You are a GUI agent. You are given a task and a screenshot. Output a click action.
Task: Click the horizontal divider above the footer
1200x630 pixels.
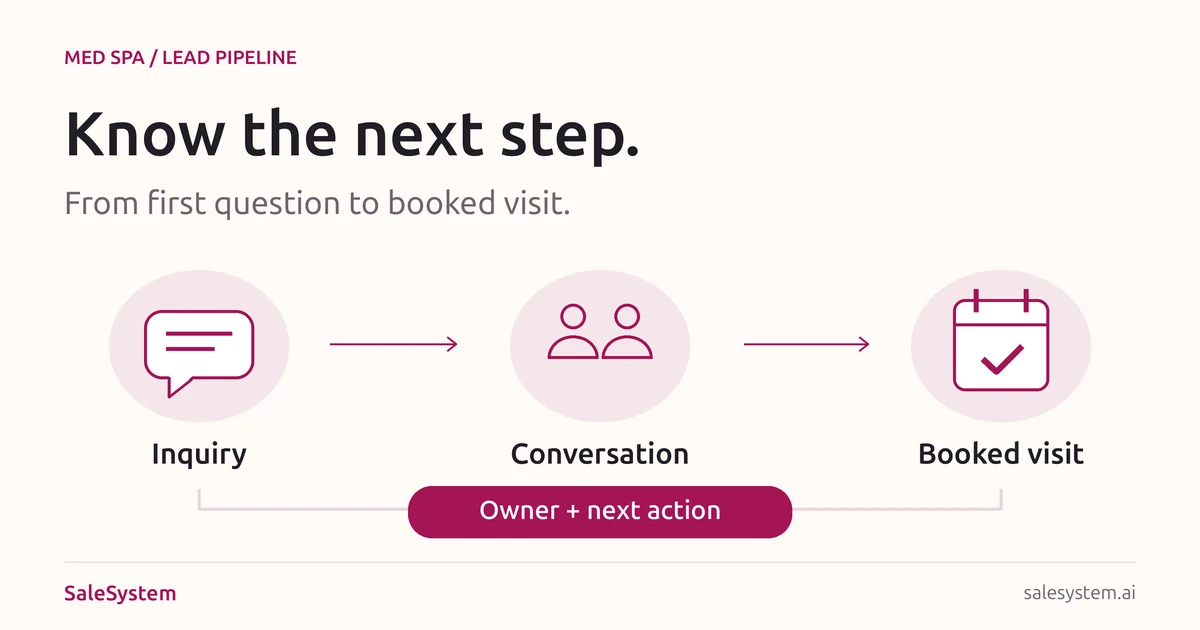[x=600, y=562]
